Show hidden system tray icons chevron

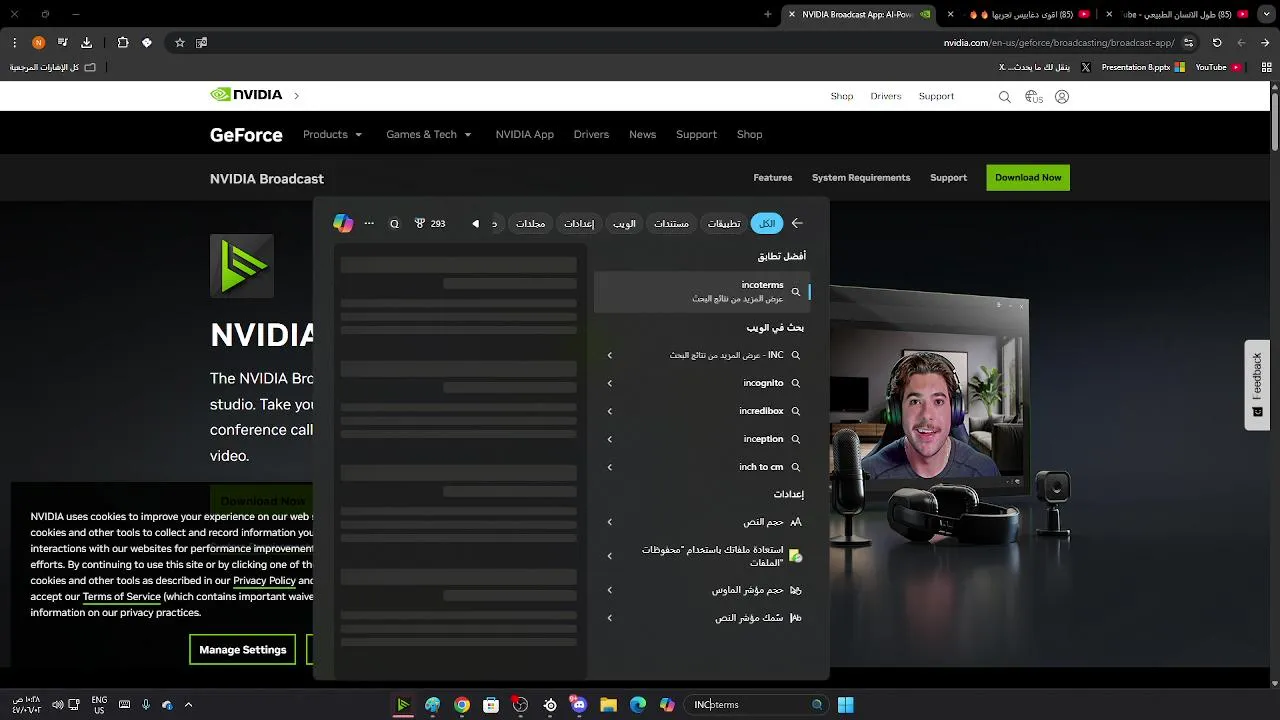(x=188, y=705)
